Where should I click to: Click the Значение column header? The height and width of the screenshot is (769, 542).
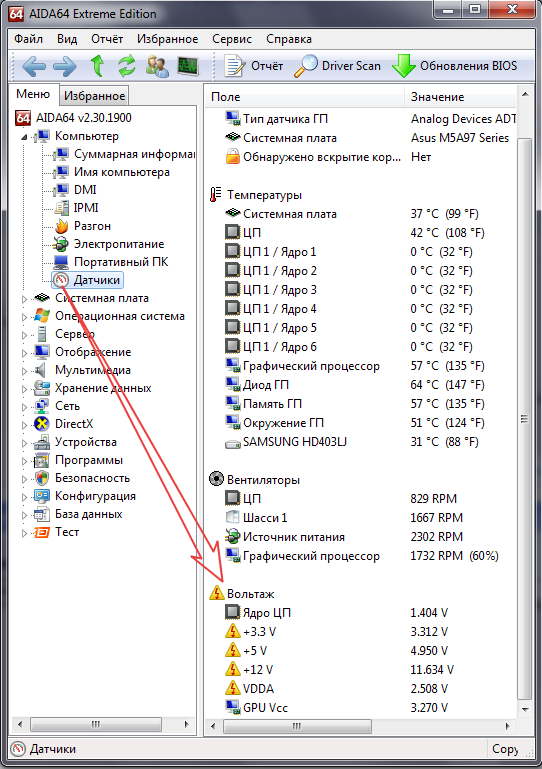point(461,97)
